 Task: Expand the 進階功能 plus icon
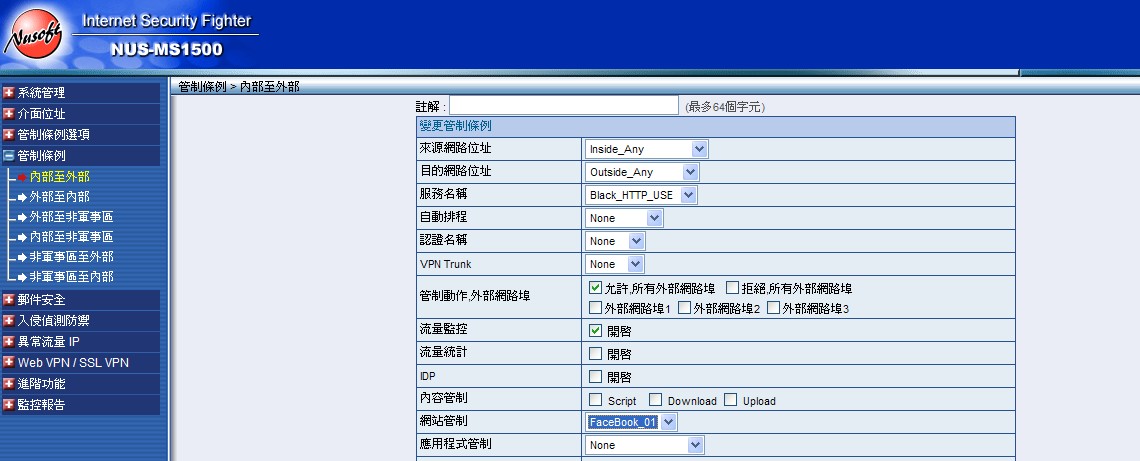point(9,383)
